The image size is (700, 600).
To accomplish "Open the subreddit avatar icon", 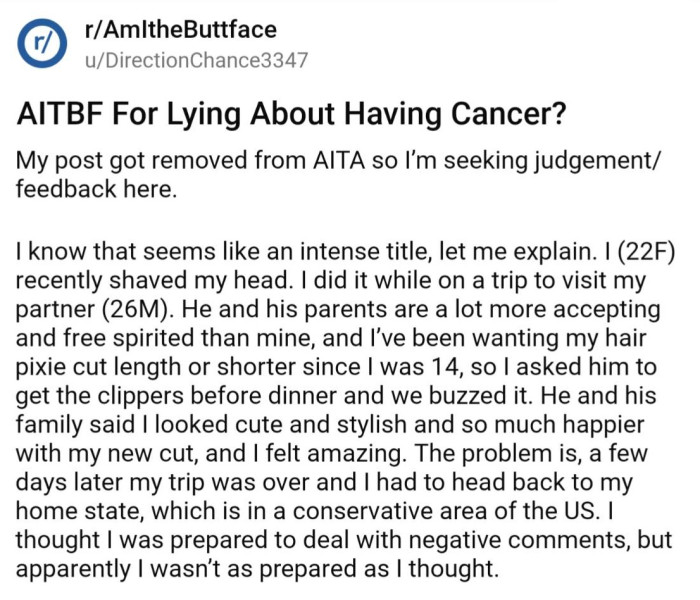I will pos(42,43).
